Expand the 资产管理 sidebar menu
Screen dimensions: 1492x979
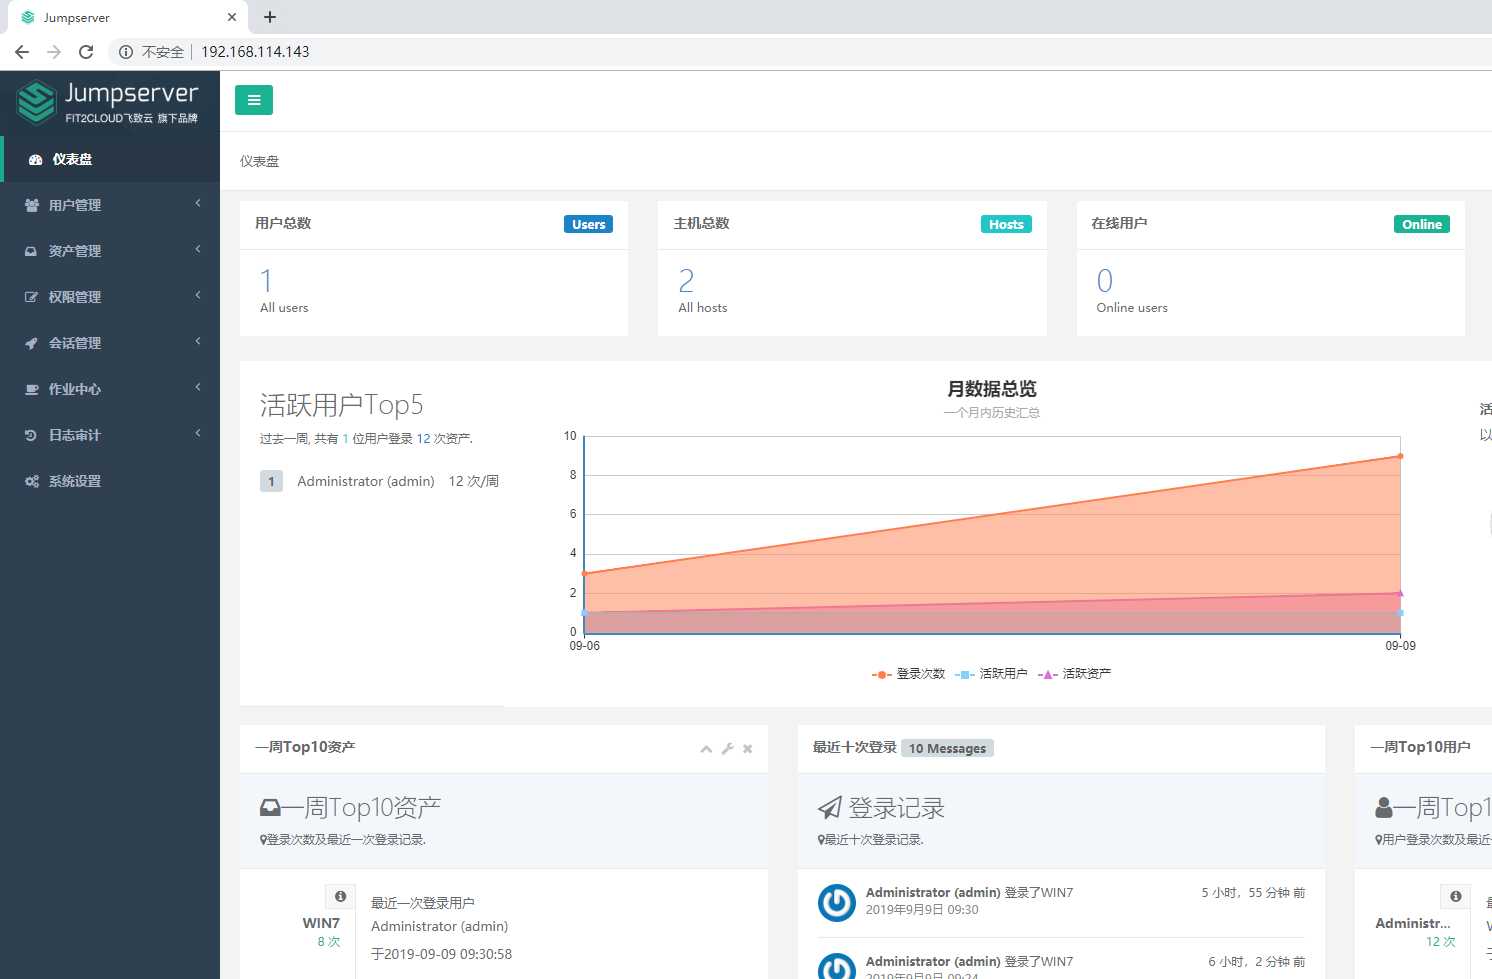click(x=110, y=251)
